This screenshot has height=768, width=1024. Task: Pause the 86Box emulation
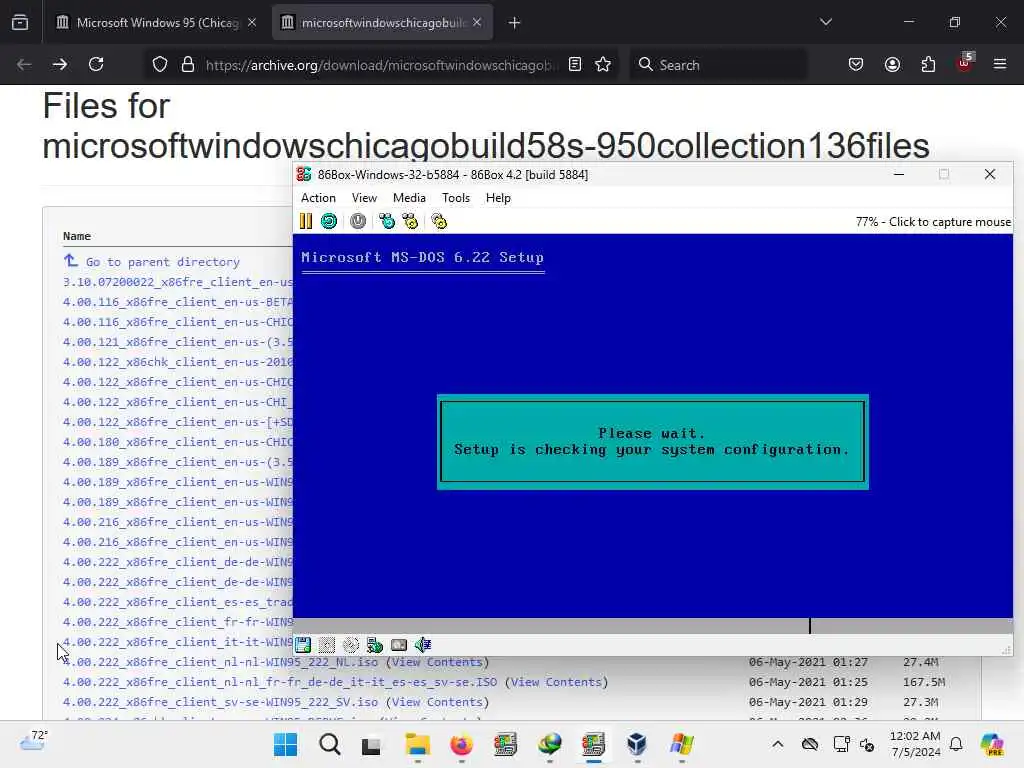point(306,221)
